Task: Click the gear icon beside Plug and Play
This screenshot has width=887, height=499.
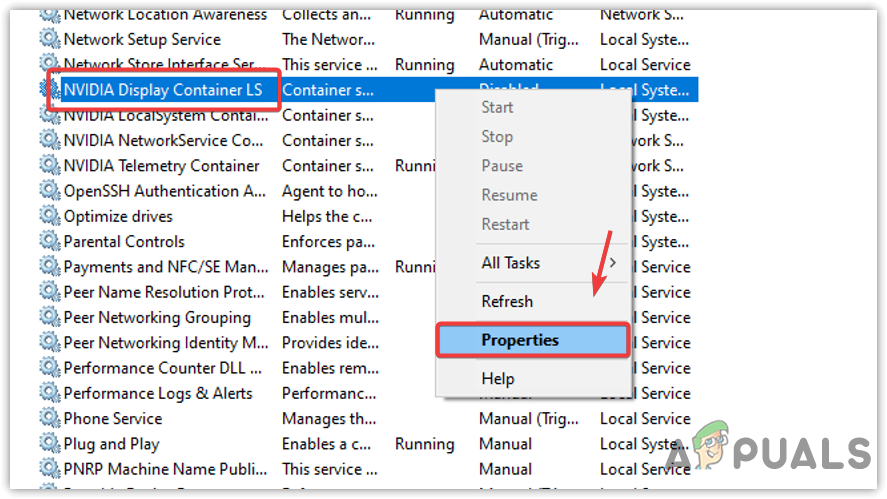Action: pos(50,444)
